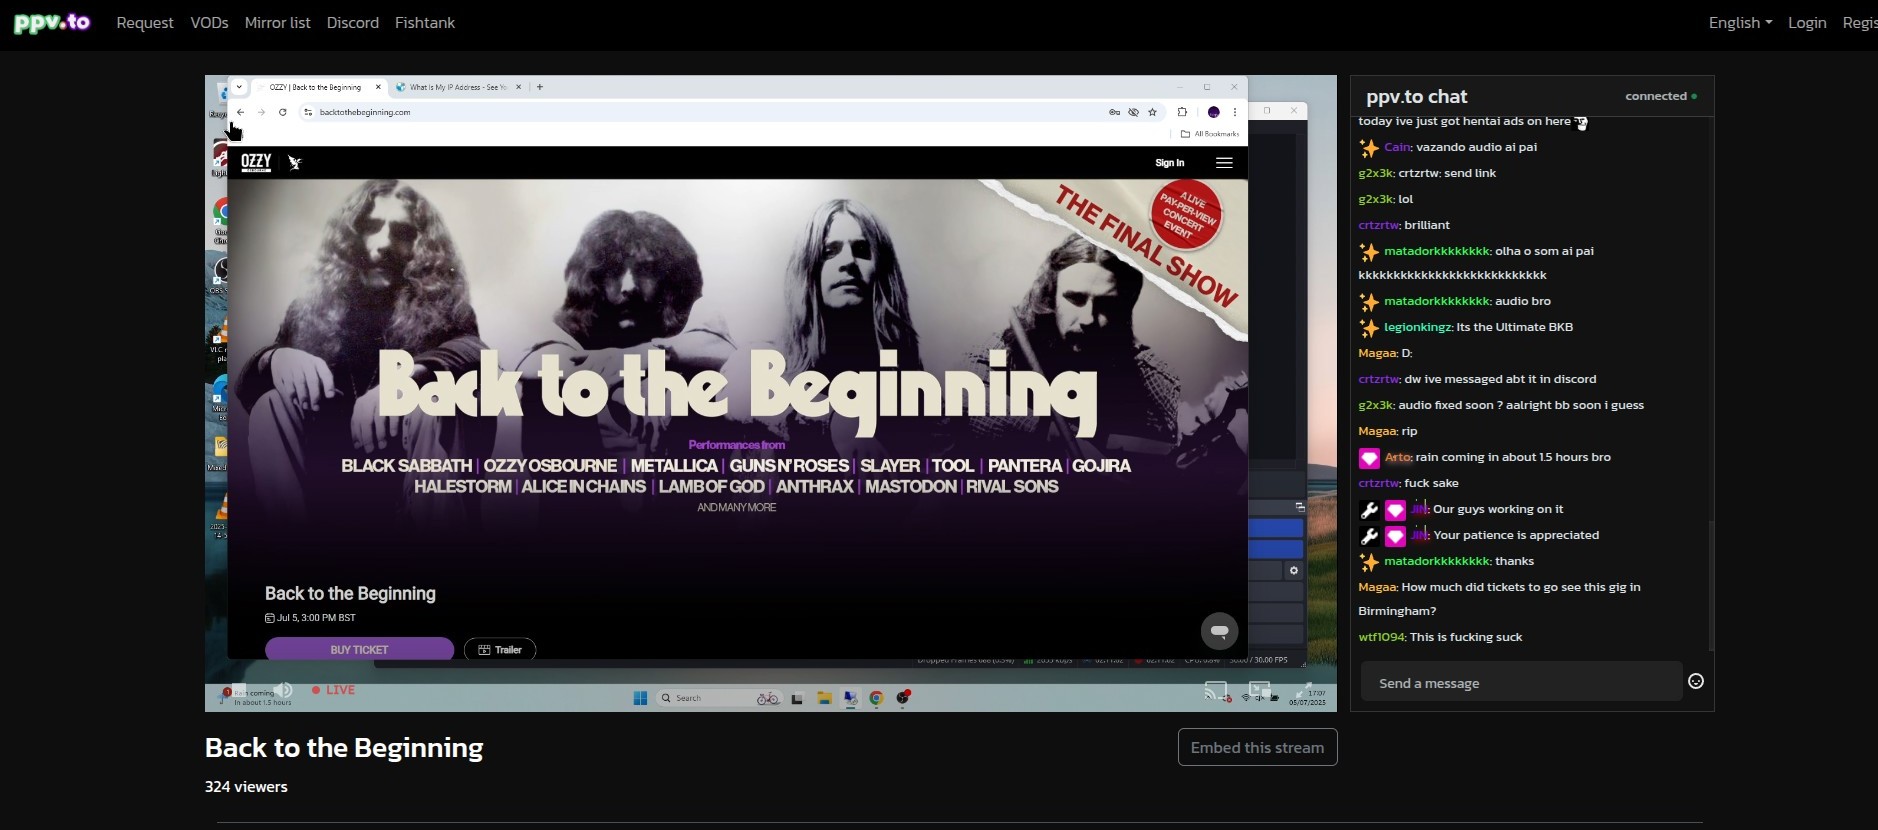Screen dimensions: 1878x830
Task: Open the Chrome profile avatar
Action: click(x=1213, y=112)
